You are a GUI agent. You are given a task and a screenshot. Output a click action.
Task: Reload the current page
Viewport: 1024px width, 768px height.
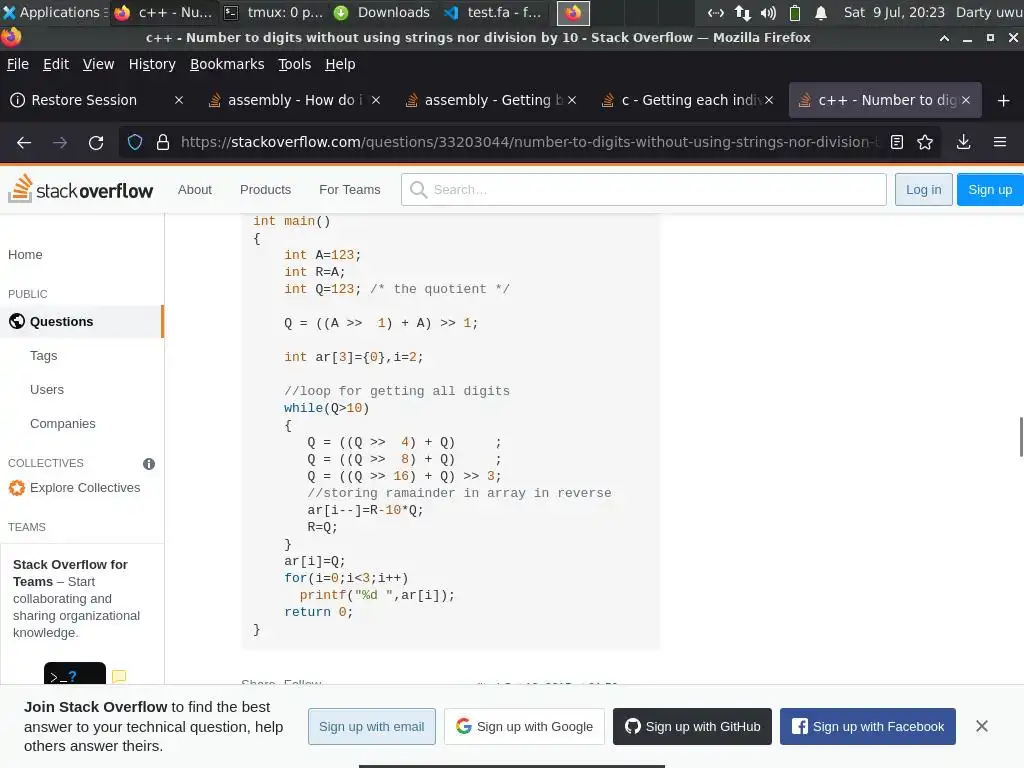[x=96, y=142]
